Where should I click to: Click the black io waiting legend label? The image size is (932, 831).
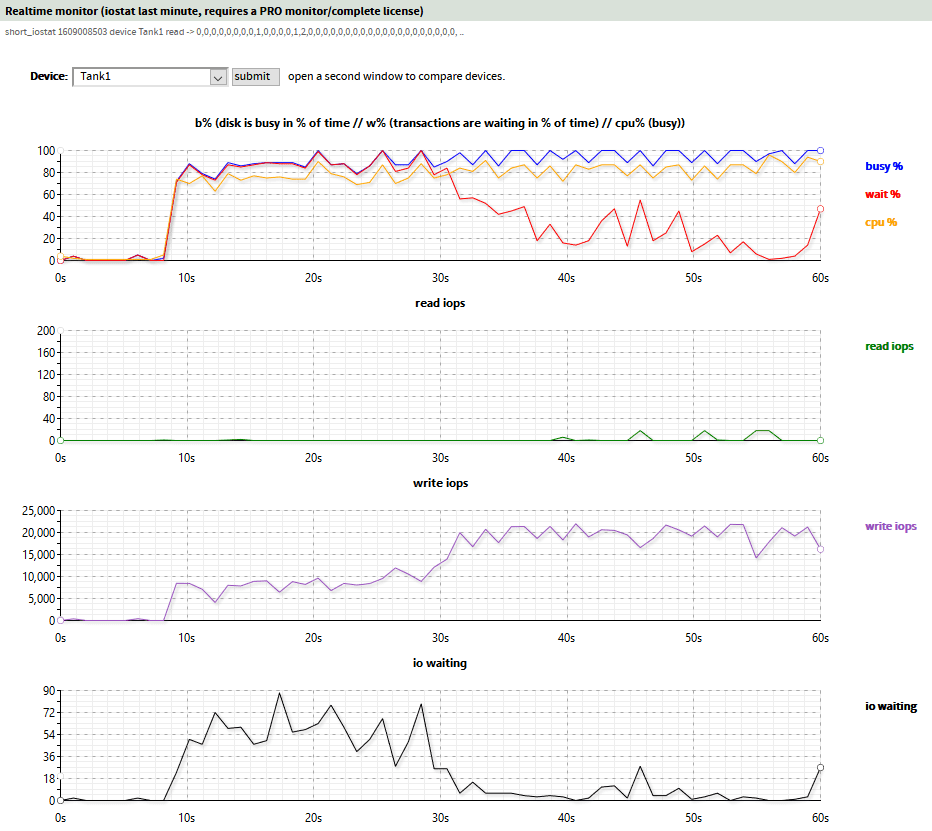(890, 706)
